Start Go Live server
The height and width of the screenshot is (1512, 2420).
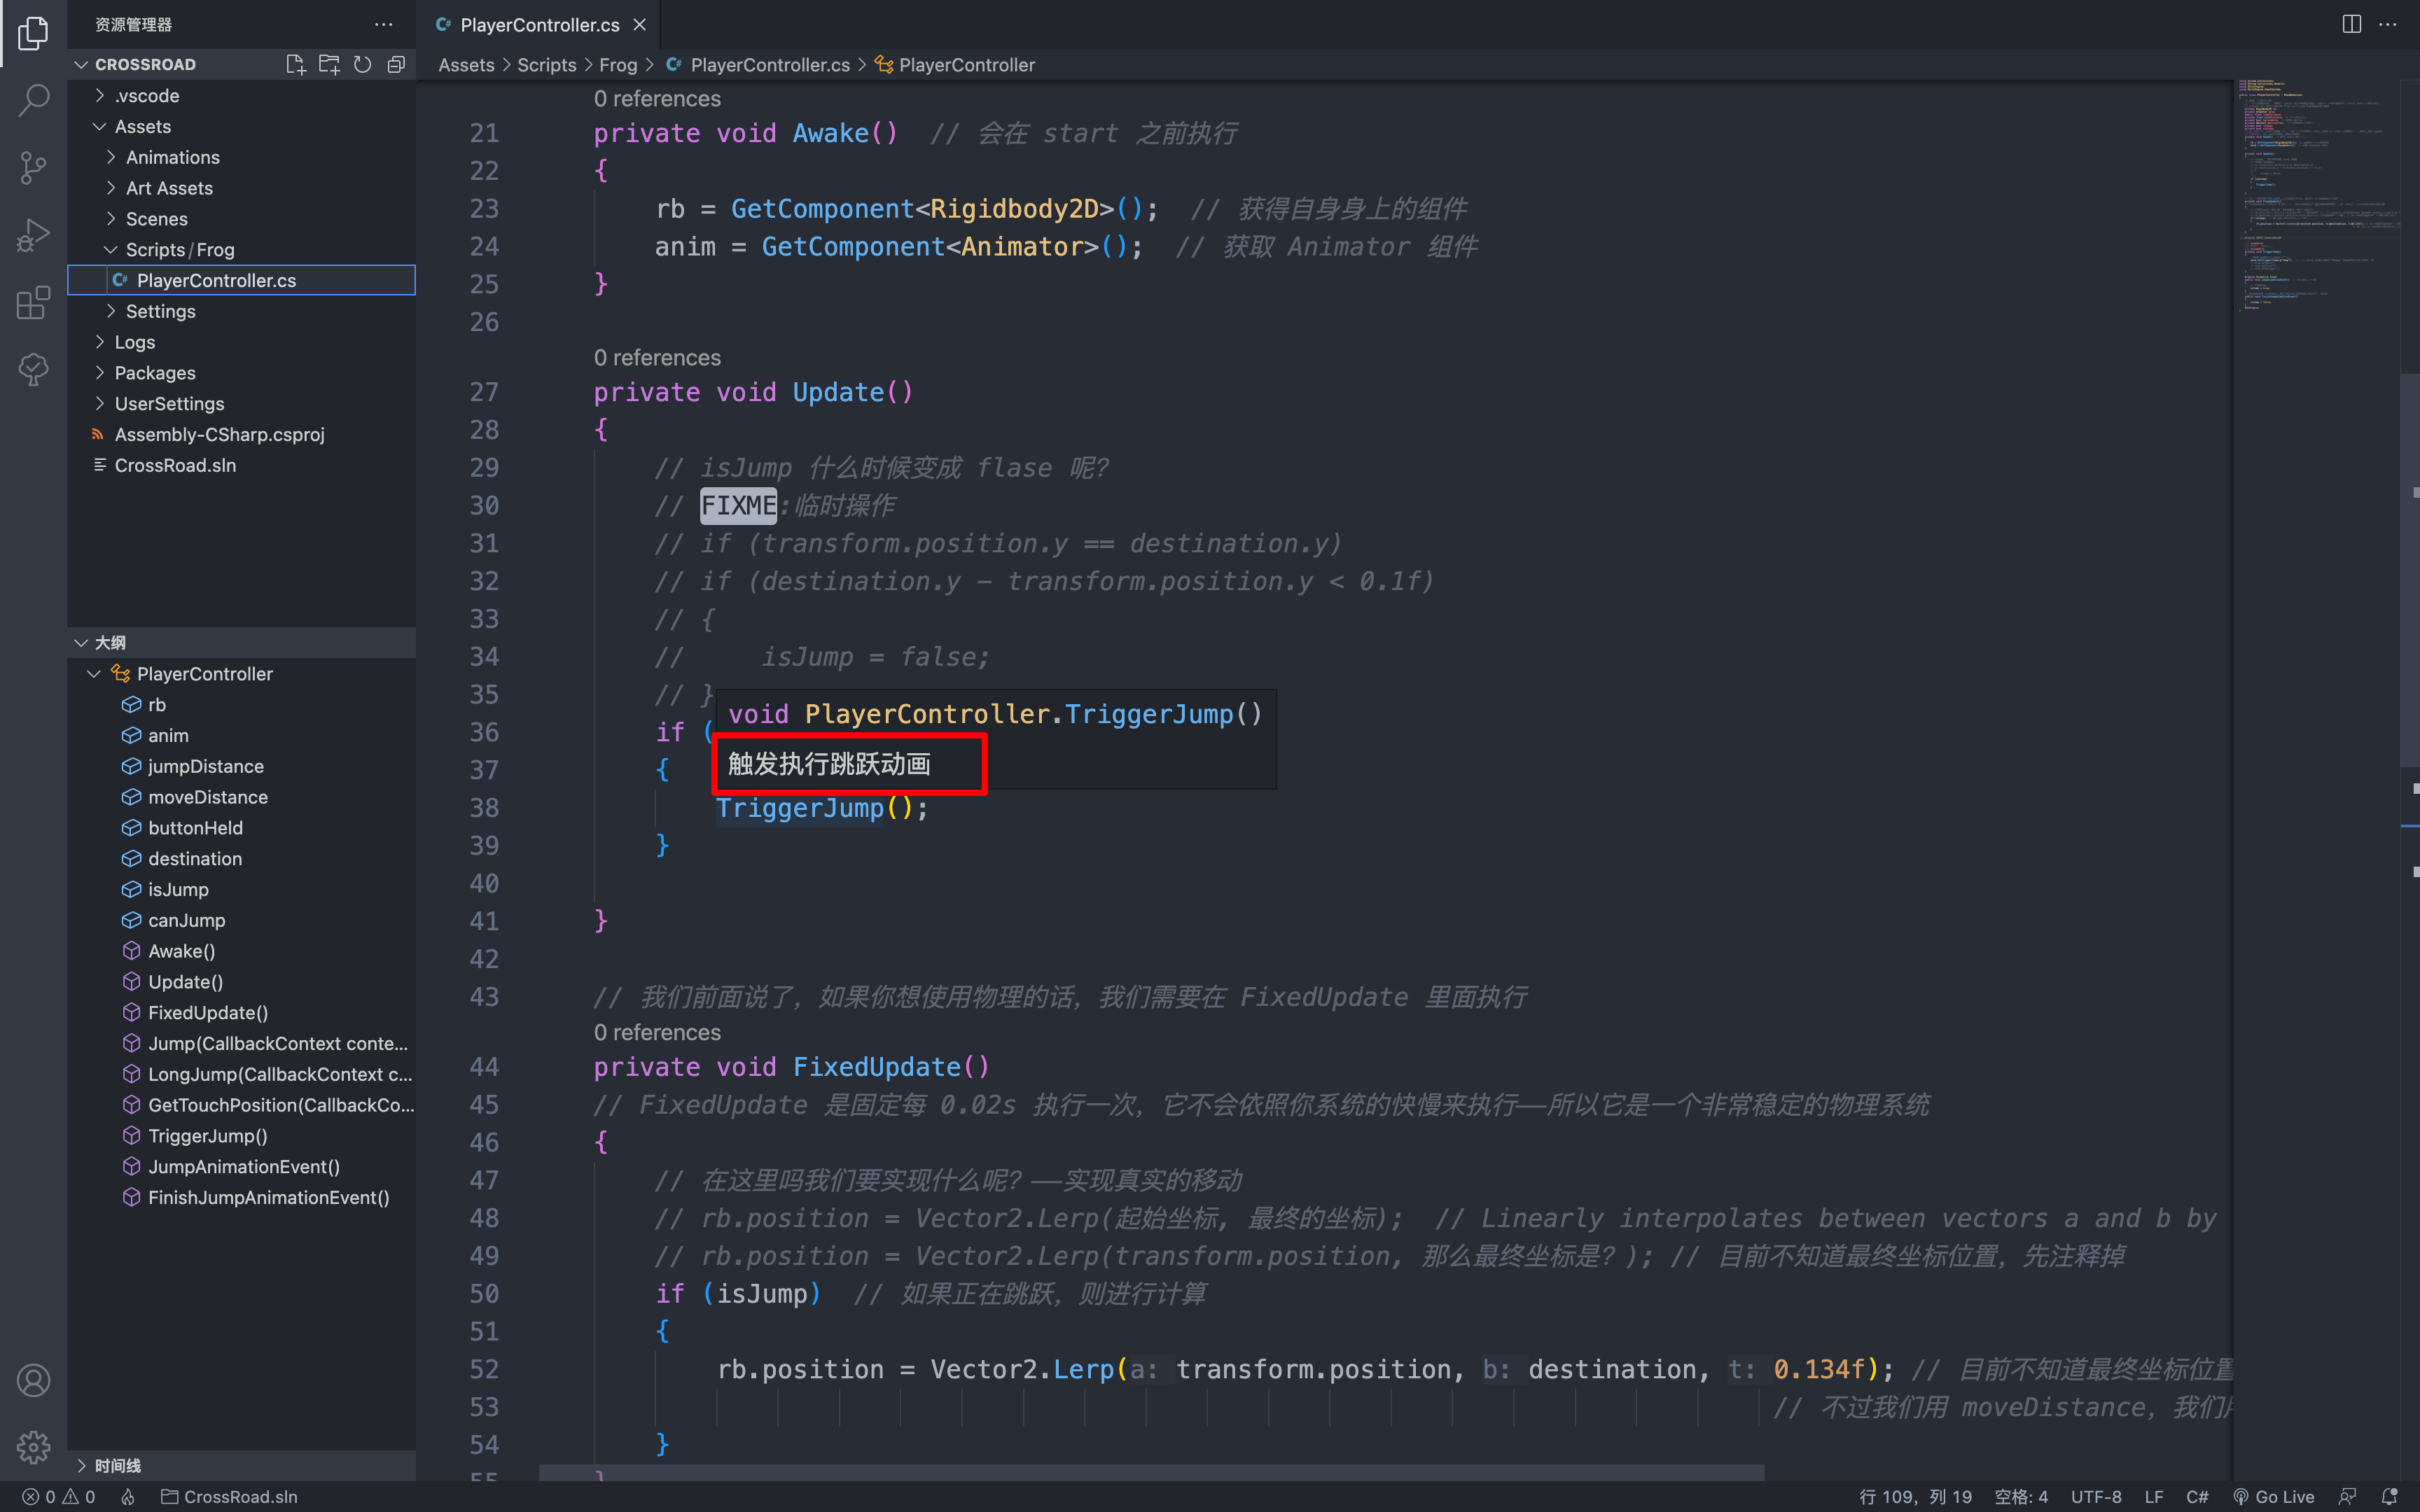2274,1496
